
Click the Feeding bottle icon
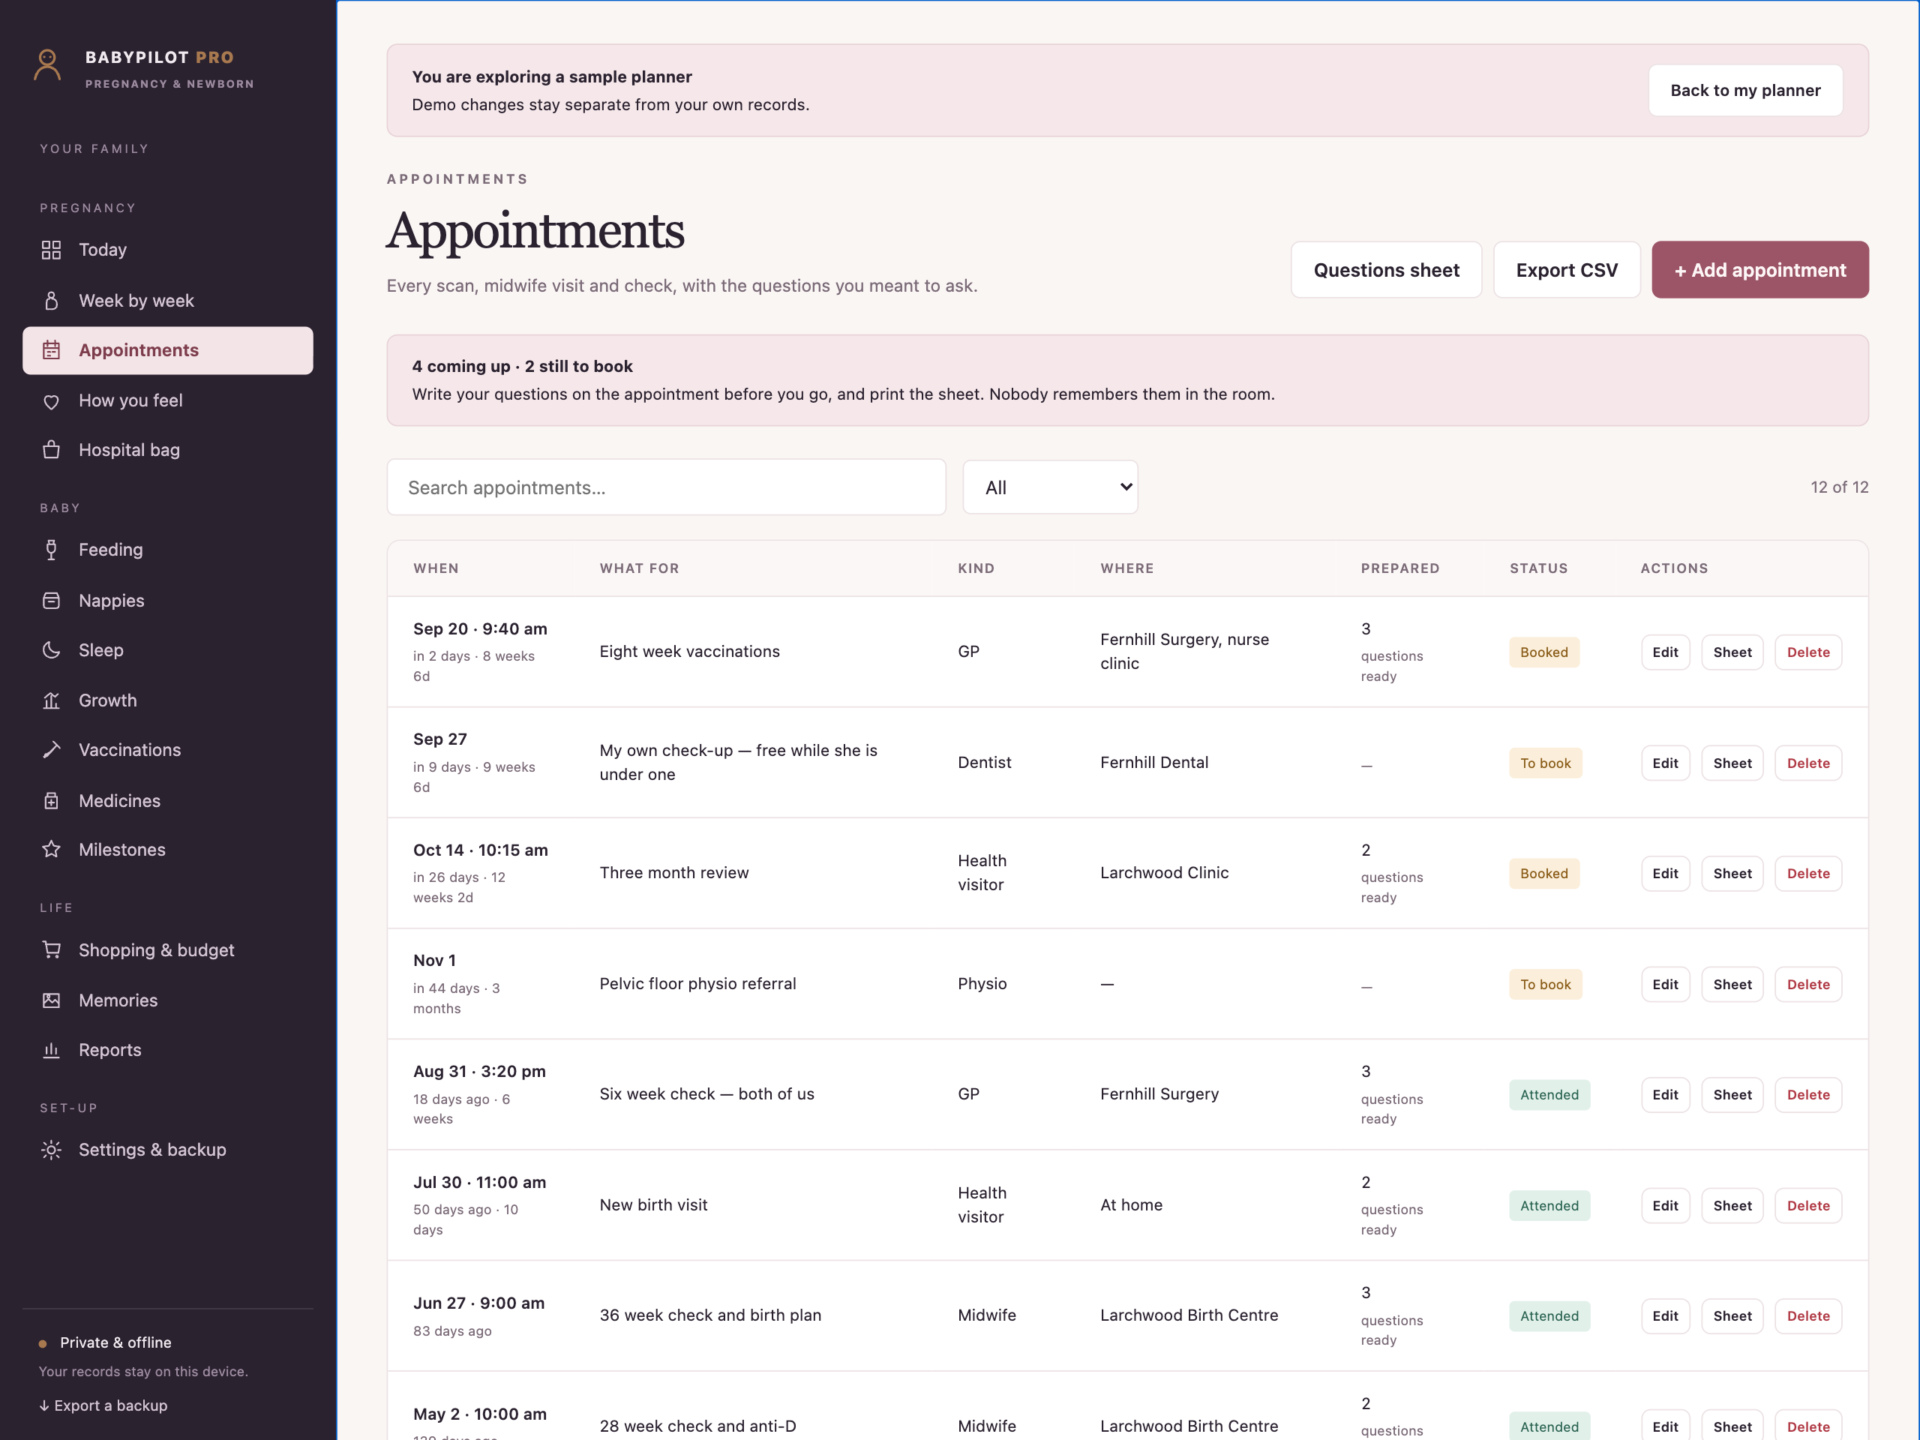51,550
